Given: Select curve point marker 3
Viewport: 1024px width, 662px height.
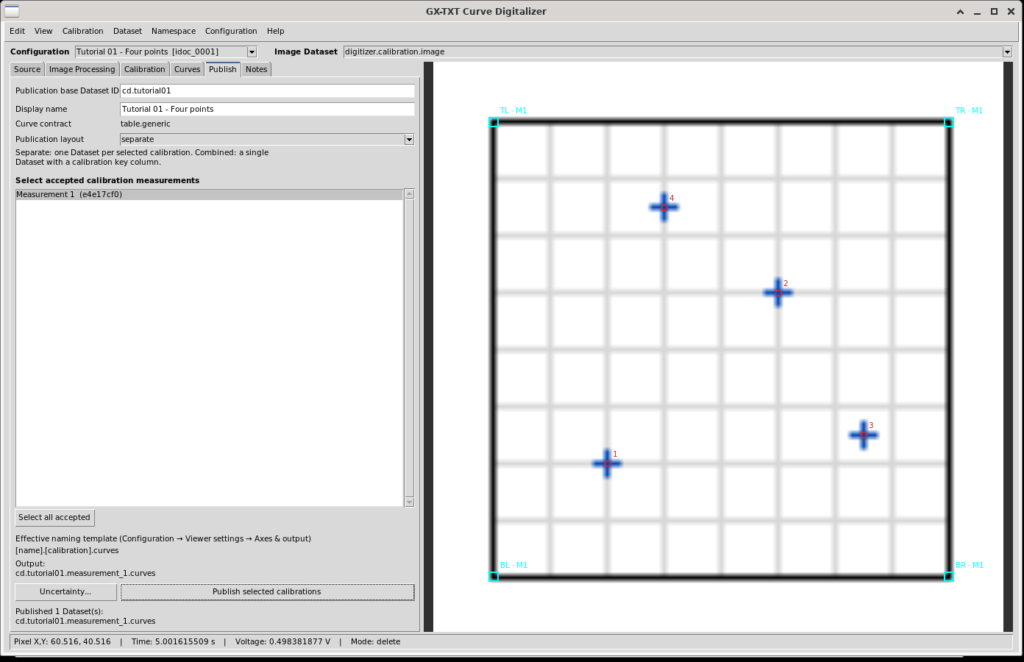Looking at the screenshot, I should coord(863,435).
